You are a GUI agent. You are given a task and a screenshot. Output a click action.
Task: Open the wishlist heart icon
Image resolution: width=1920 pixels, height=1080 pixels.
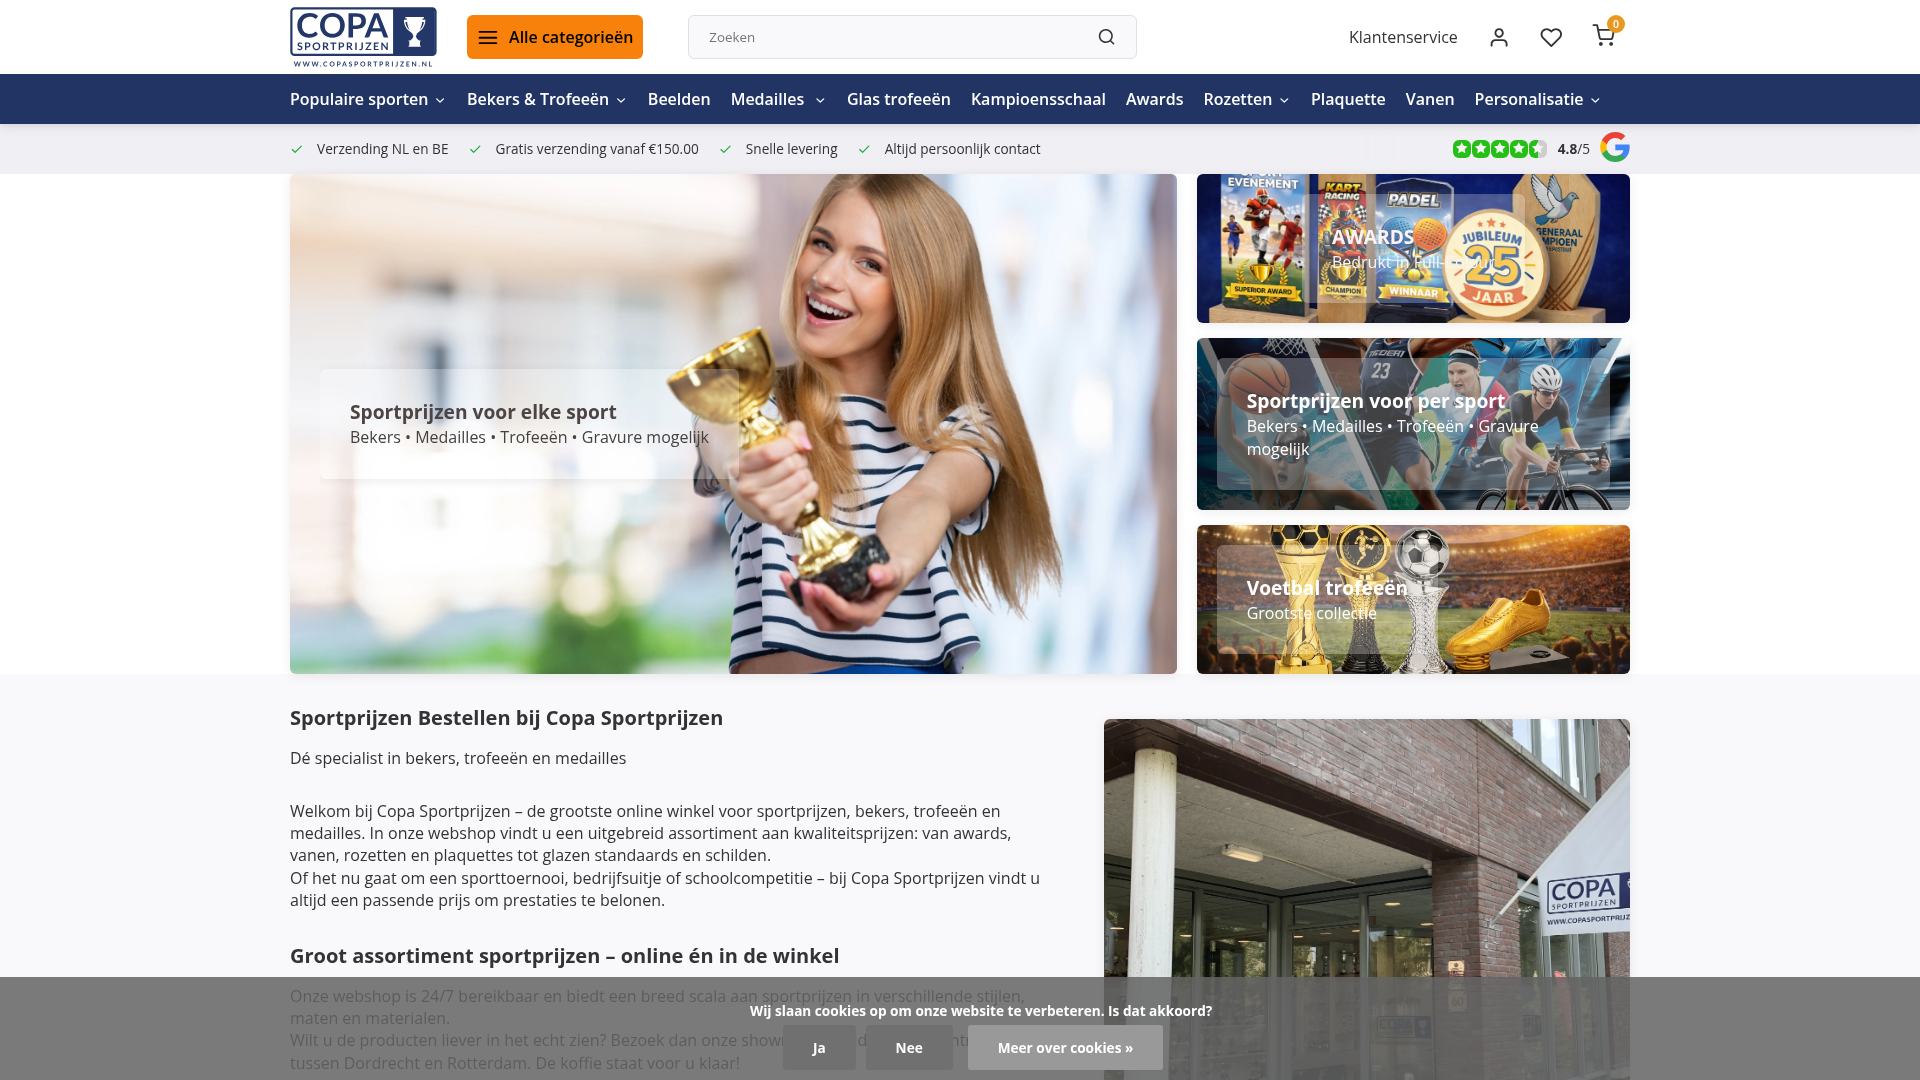pos(1551,37)
